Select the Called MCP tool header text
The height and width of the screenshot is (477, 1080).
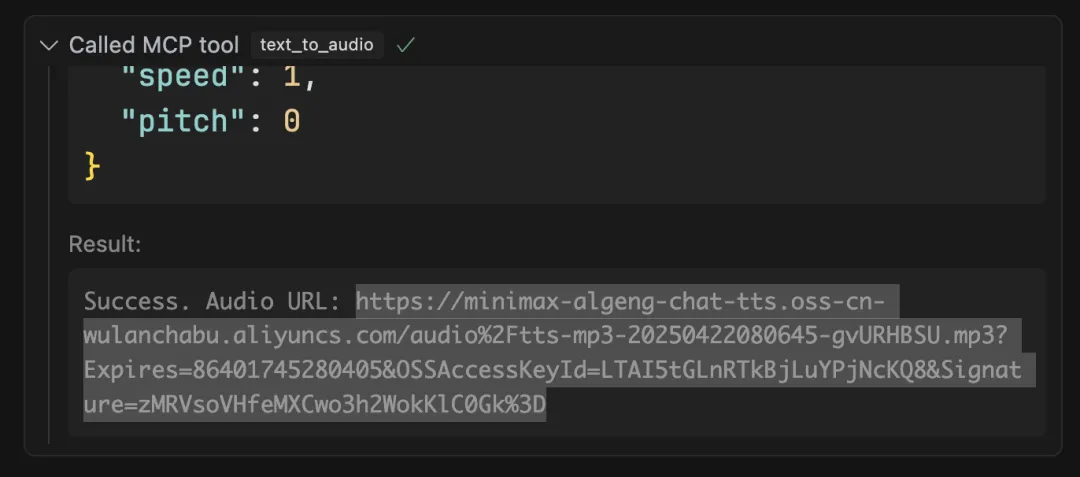154,45
